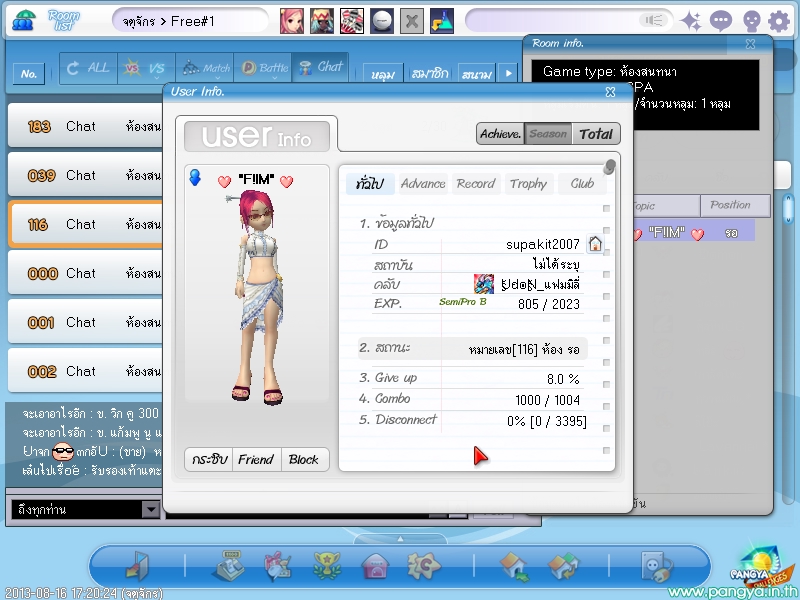Switch to the Trophy tab in User Info
The image size is (800, 600).
coord(528,184)
